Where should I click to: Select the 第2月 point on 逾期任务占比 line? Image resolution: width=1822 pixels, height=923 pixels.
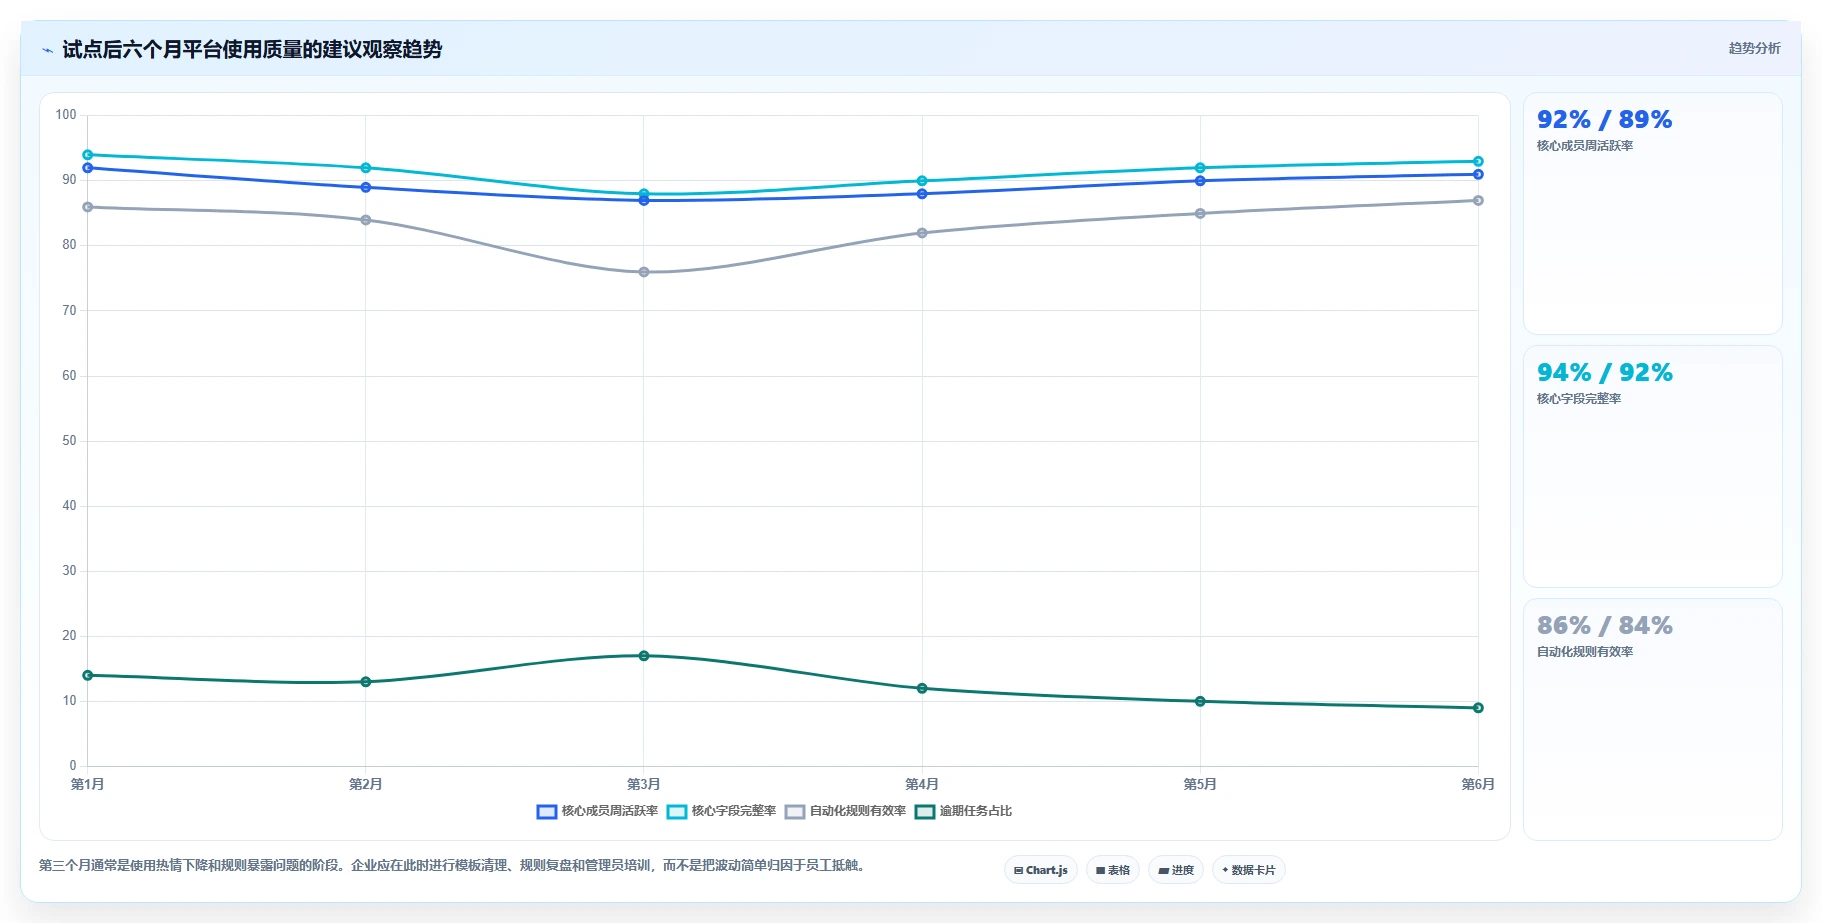[x=366, y=682]
